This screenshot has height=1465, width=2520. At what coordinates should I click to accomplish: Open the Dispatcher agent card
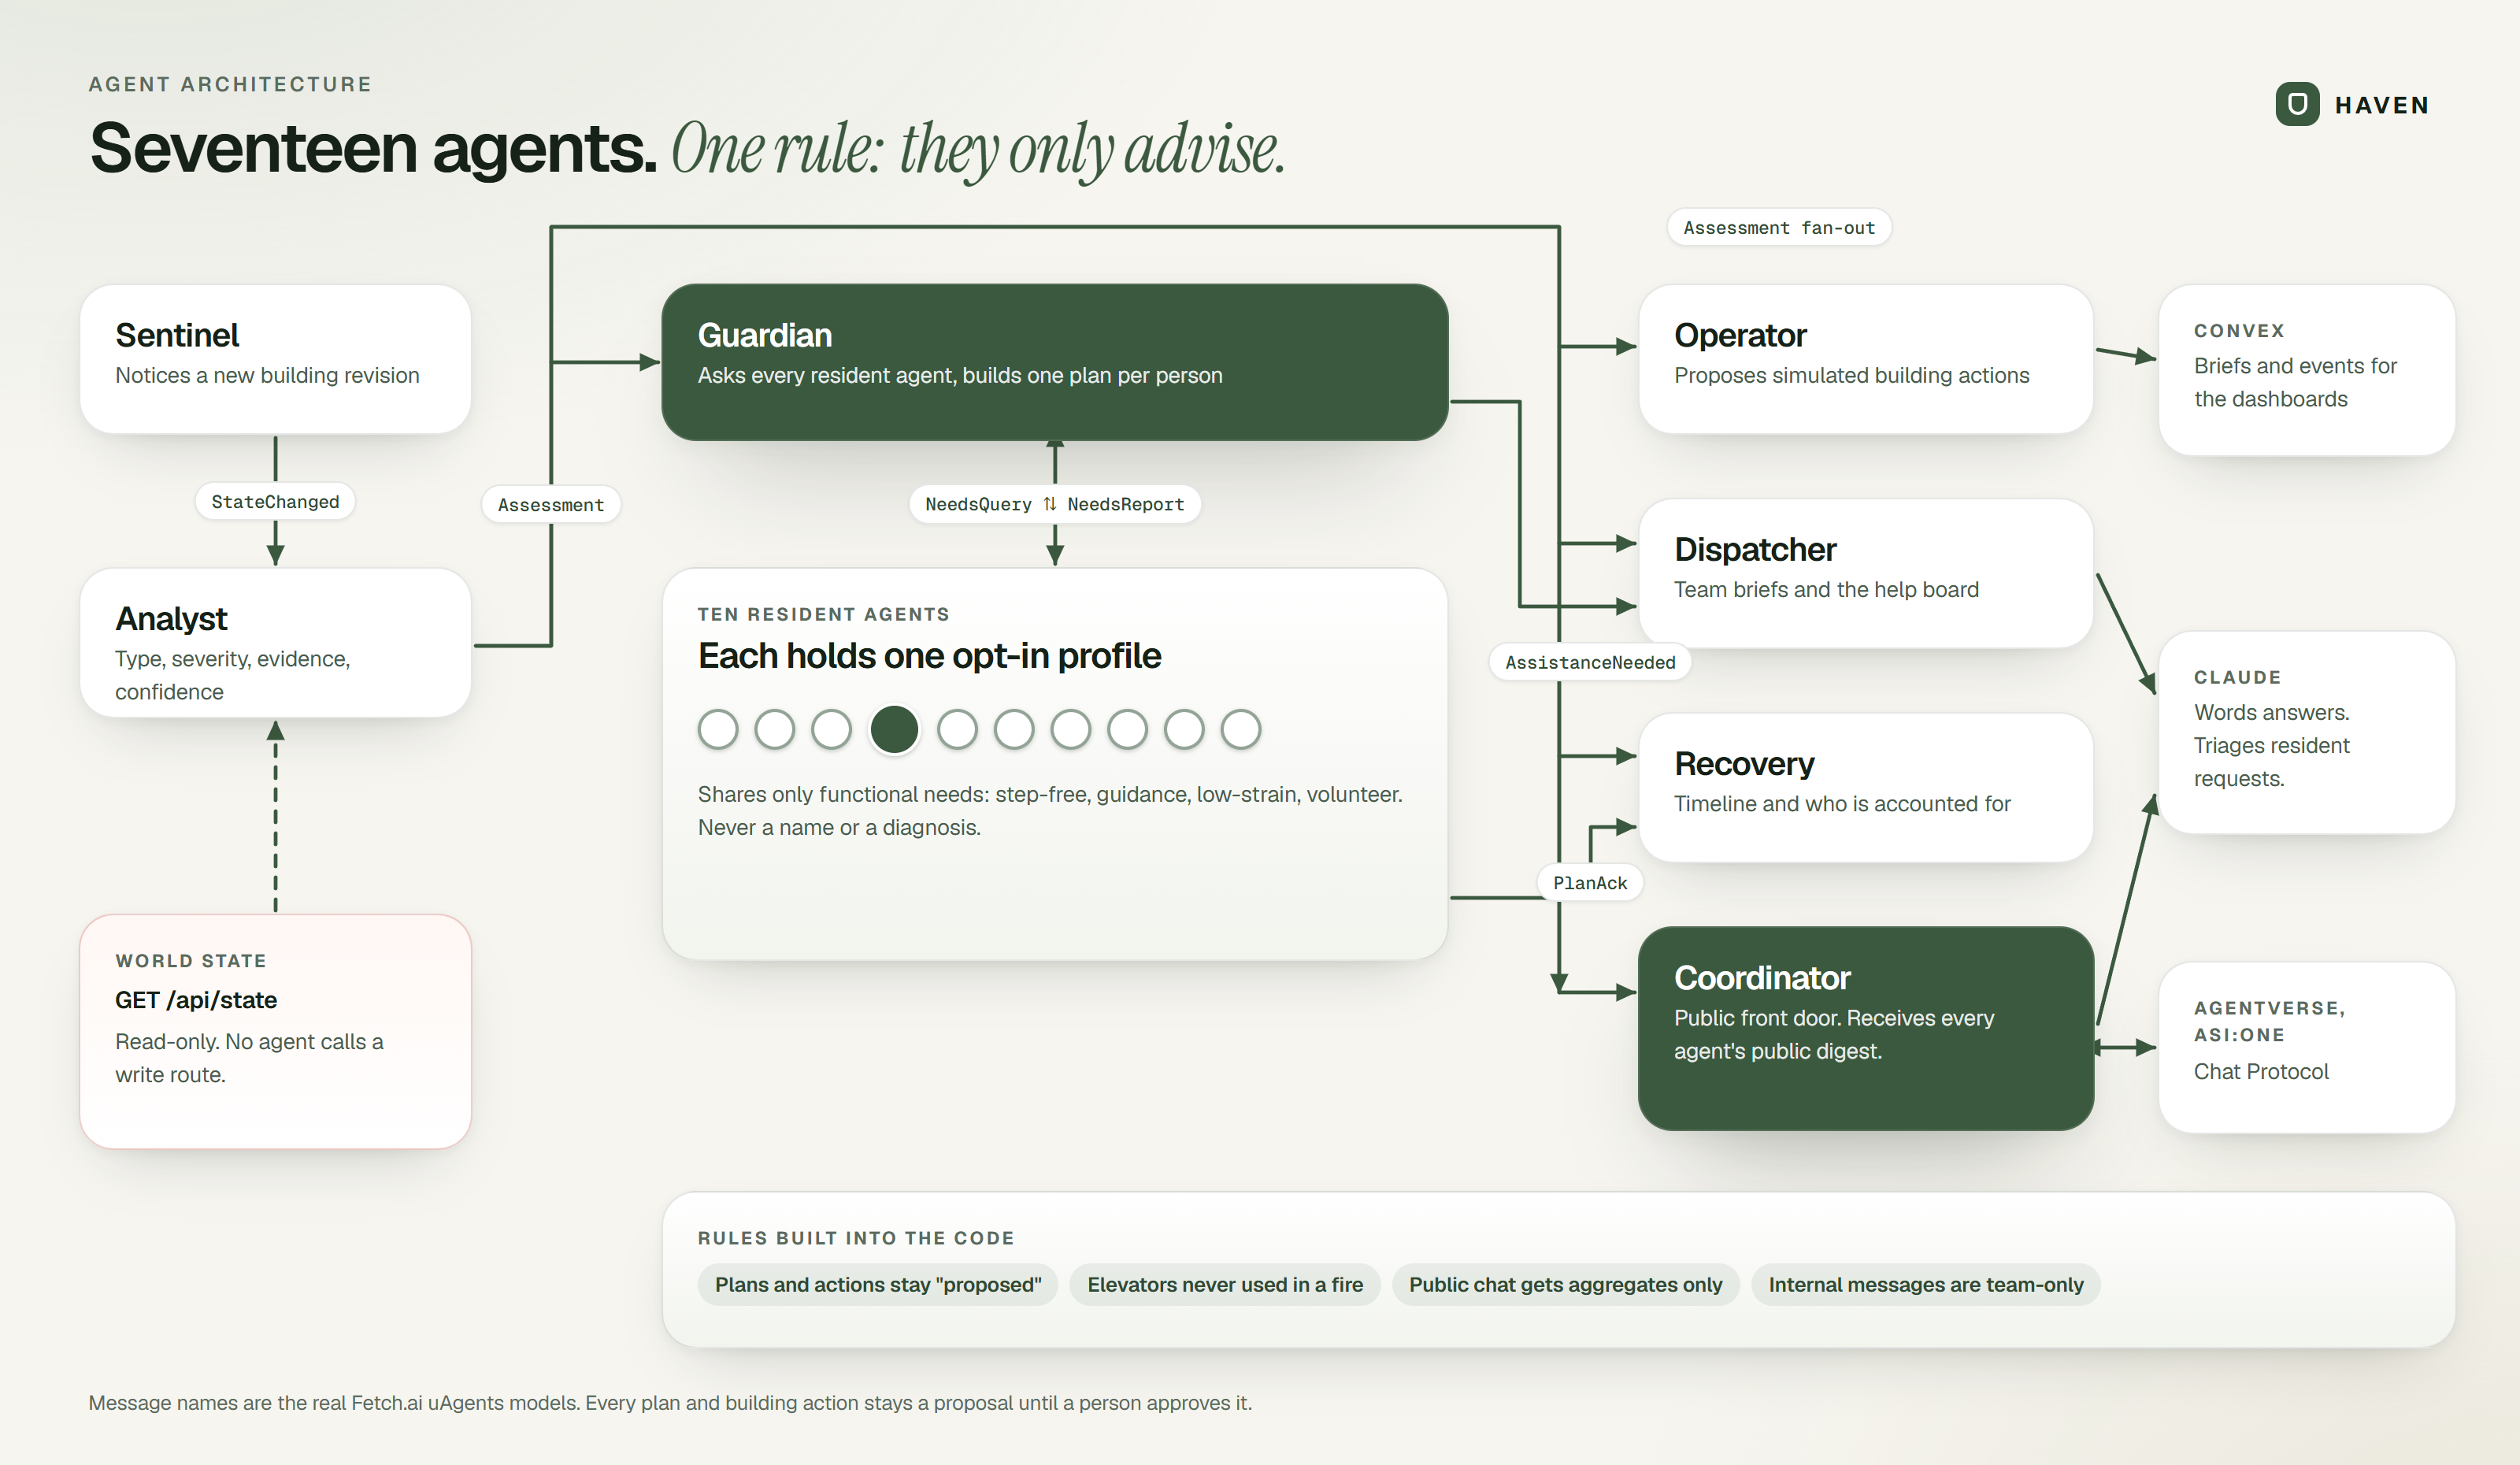(x=1866, y=573)
